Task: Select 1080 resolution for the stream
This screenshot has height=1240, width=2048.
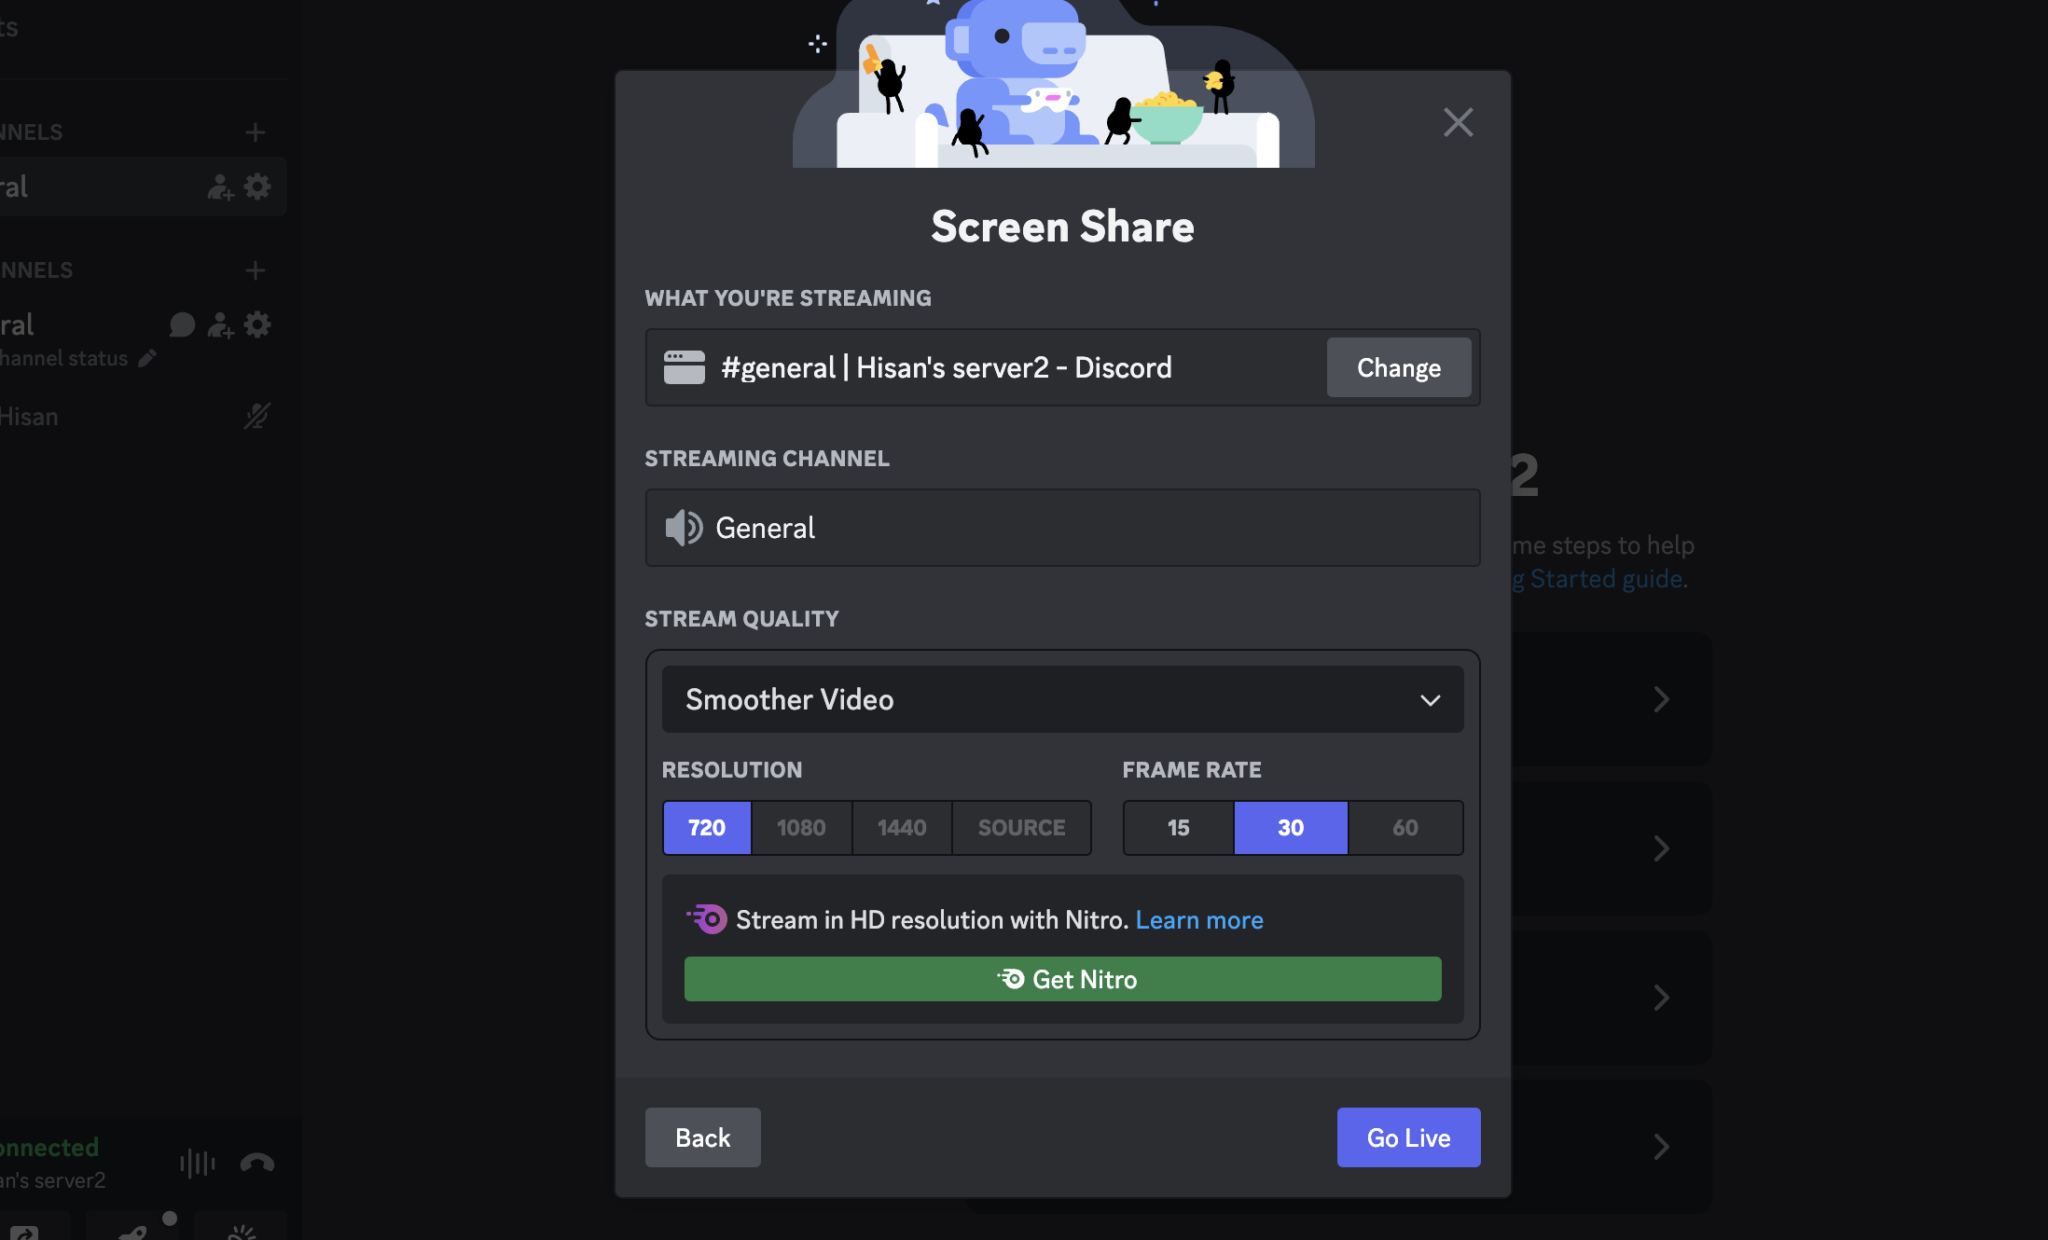Action: [800, 828]
